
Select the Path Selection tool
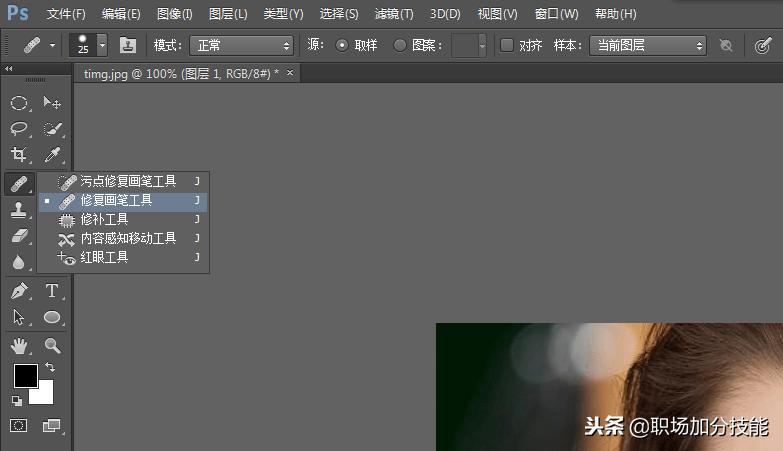pyautogui.click(x=19, y=317)
